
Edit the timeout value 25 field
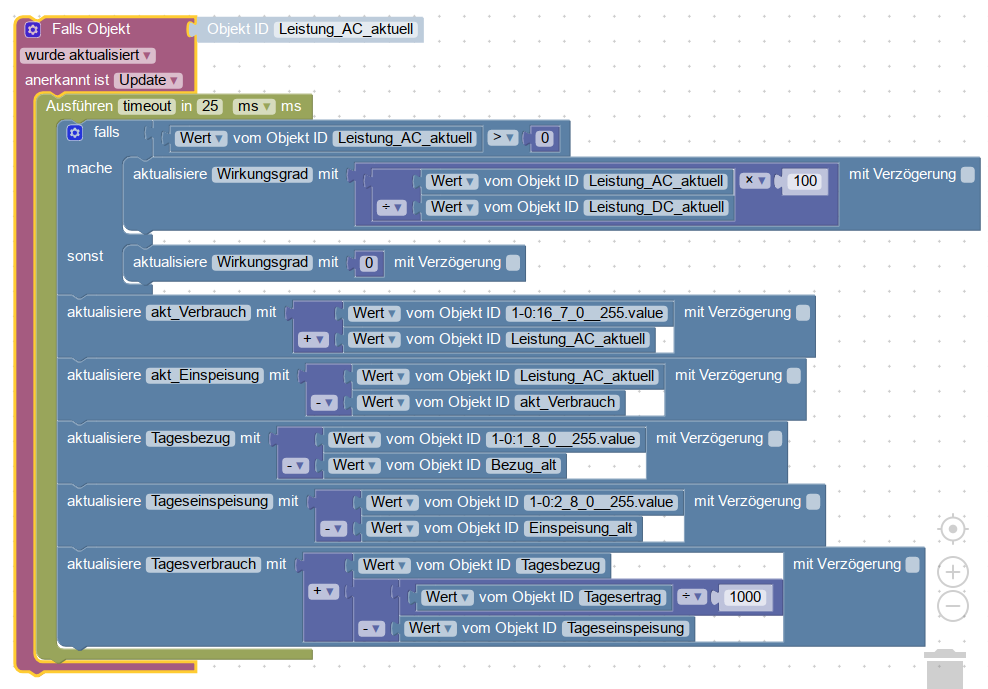point(210,106)
